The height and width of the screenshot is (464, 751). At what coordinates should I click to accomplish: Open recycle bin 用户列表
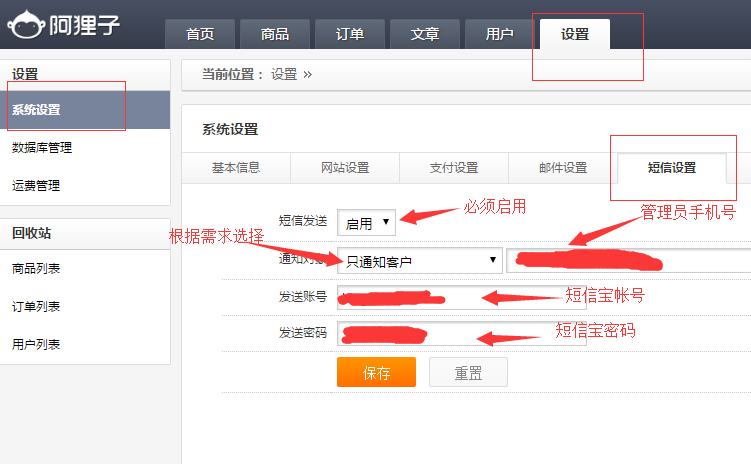pos(36,344)
